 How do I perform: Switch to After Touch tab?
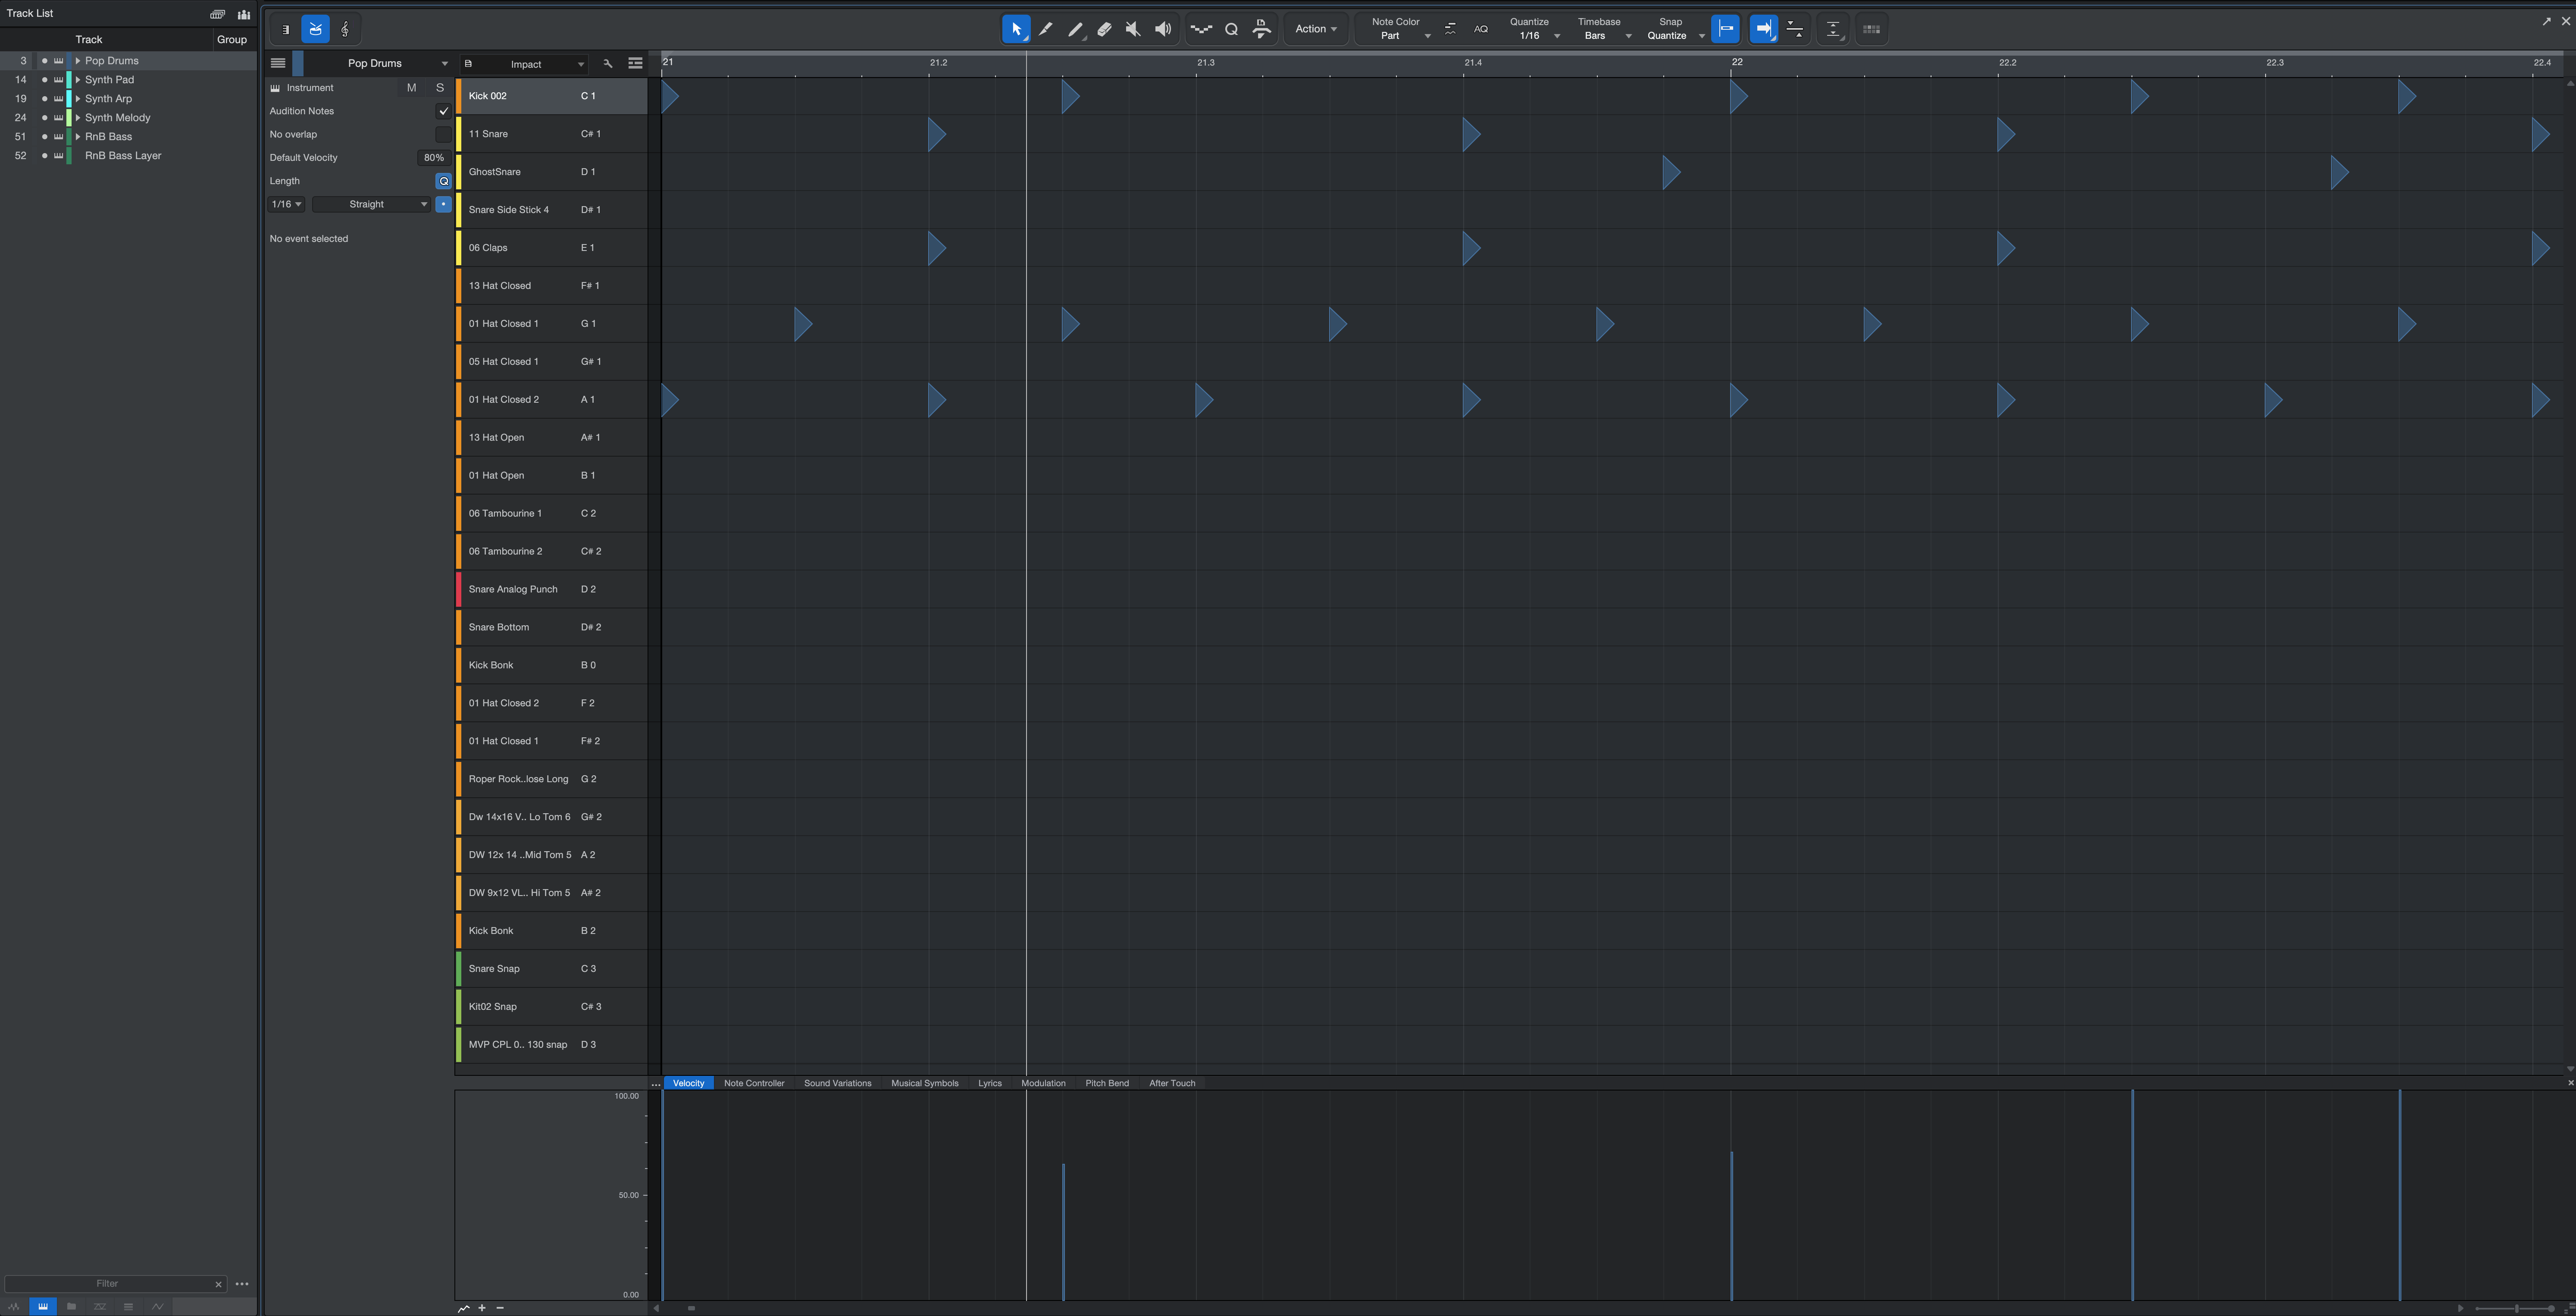click(1172, 1083)
